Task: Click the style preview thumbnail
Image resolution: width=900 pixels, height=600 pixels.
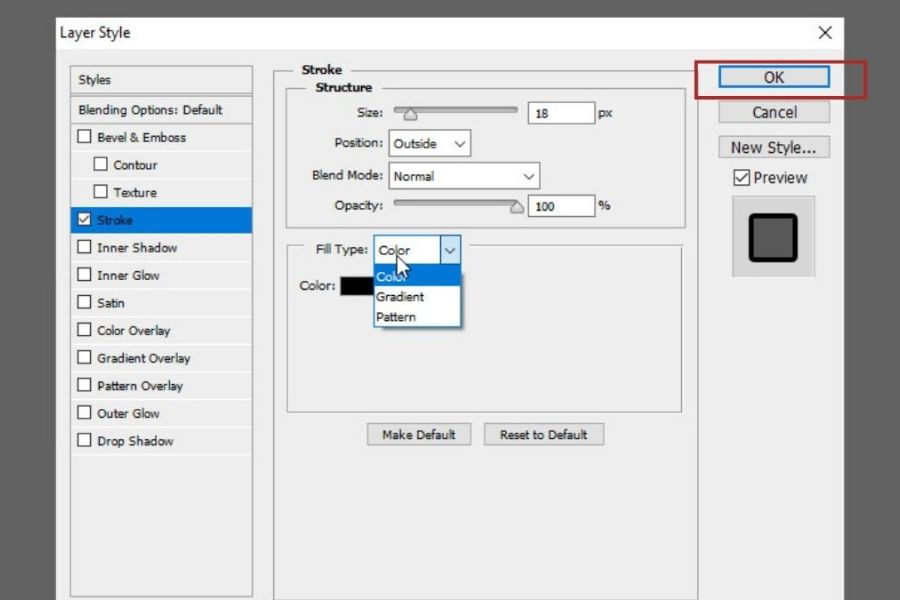Action: tap(773, 237)
